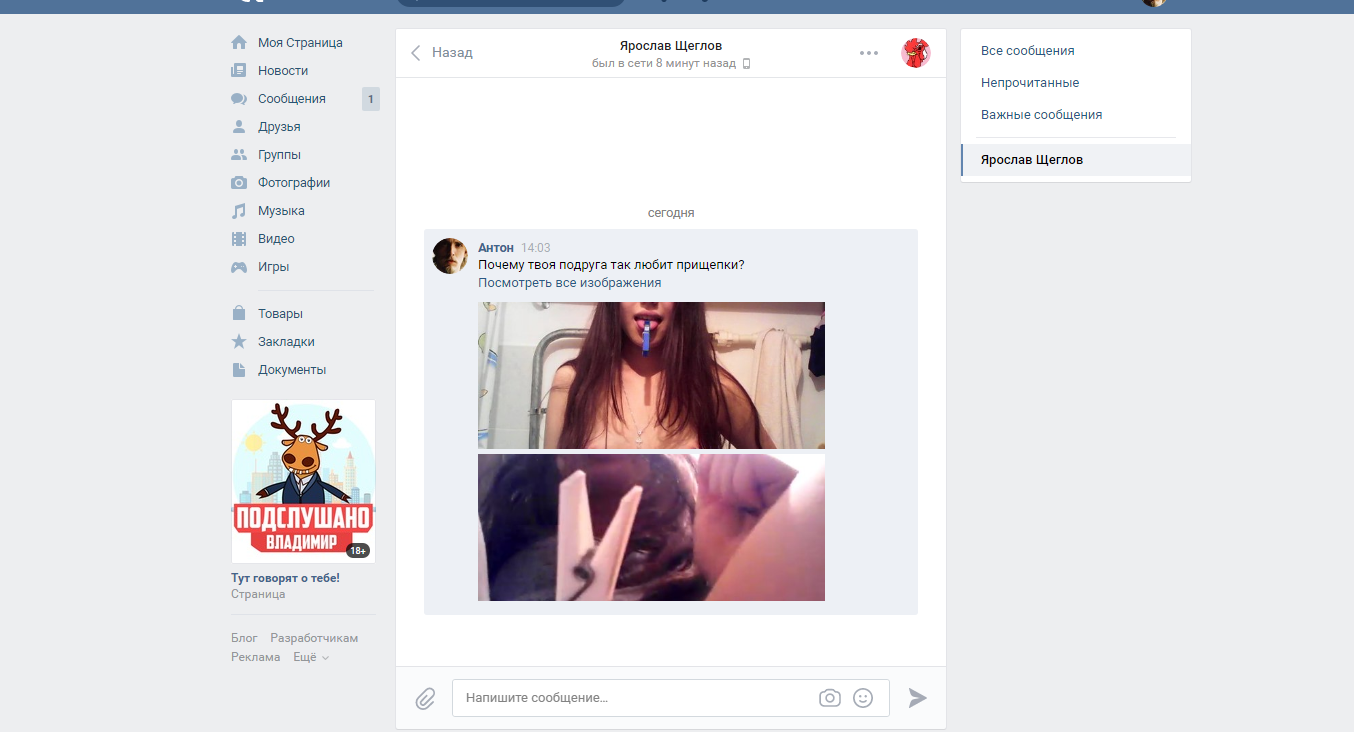Click status был в сети 8 минут назад

pos(664,64)
